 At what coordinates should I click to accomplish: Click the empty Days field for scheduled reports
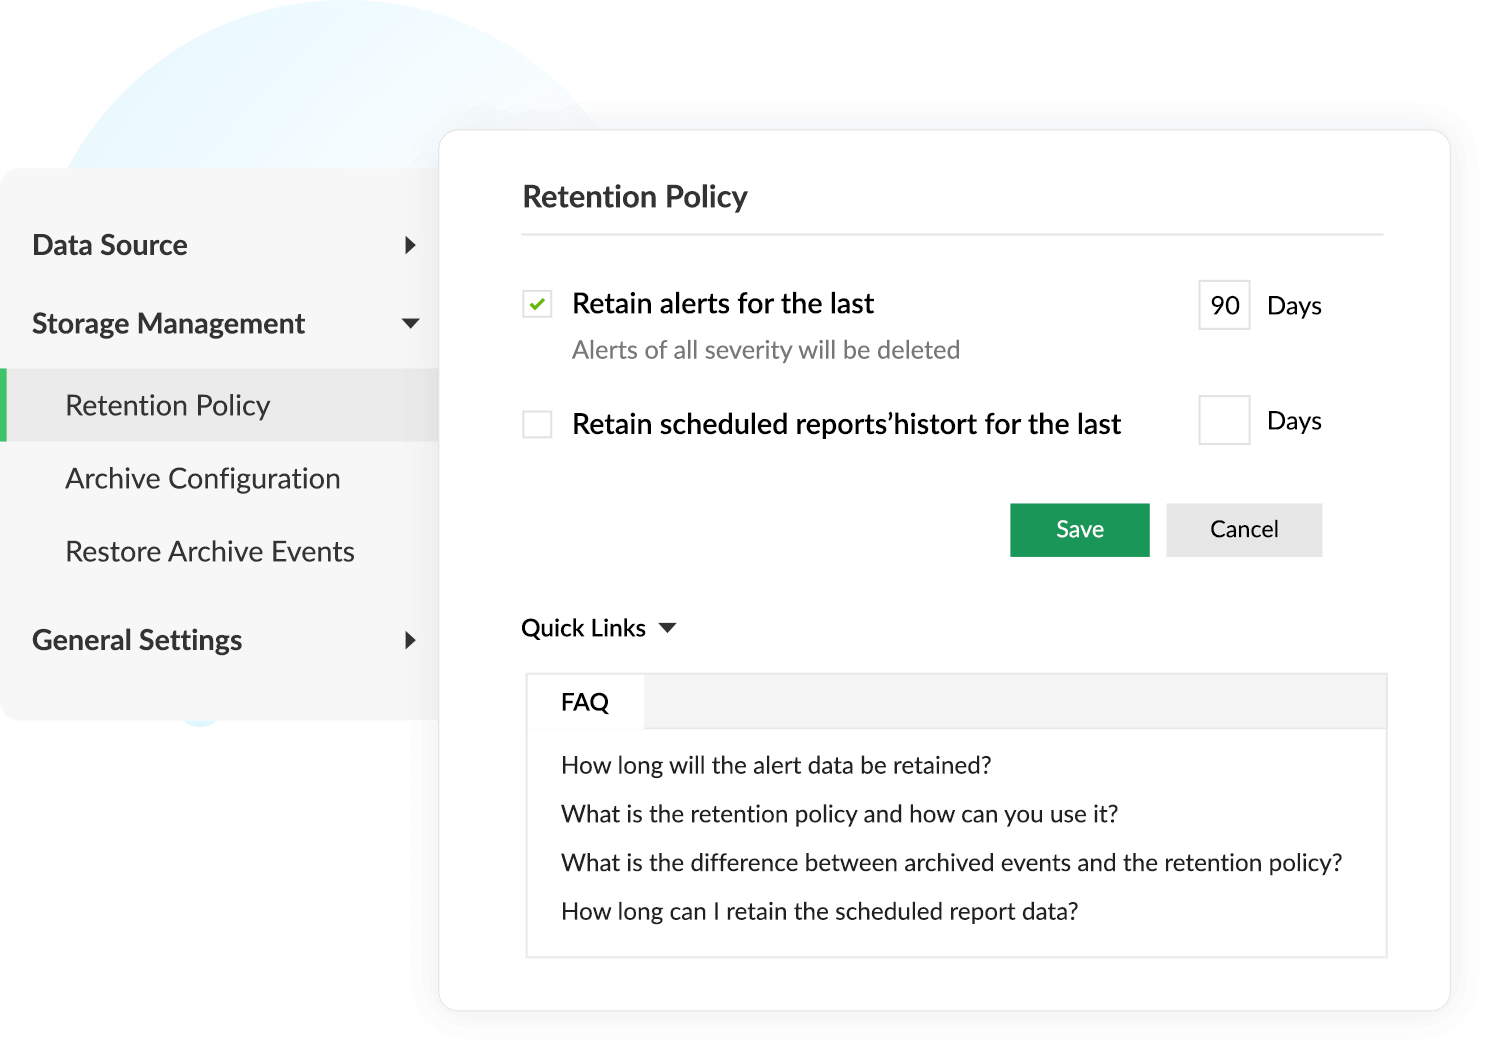(x=1223, y=421)
